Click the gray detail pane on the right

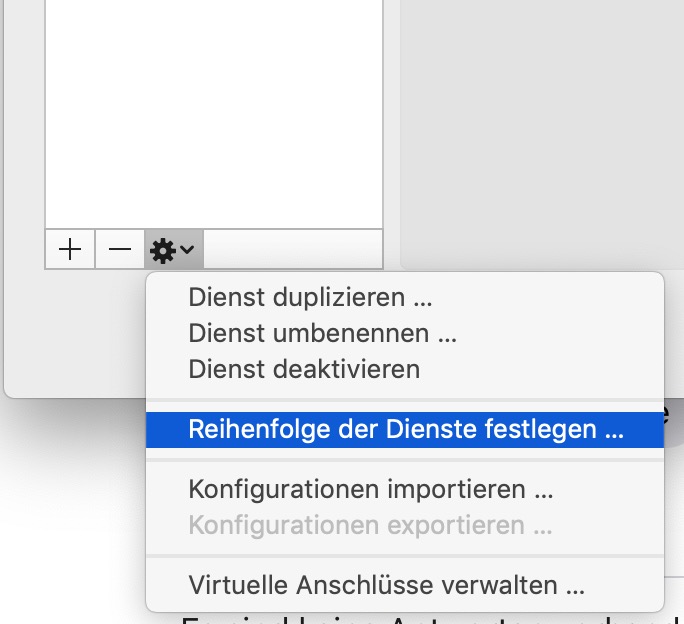(540, 130)
